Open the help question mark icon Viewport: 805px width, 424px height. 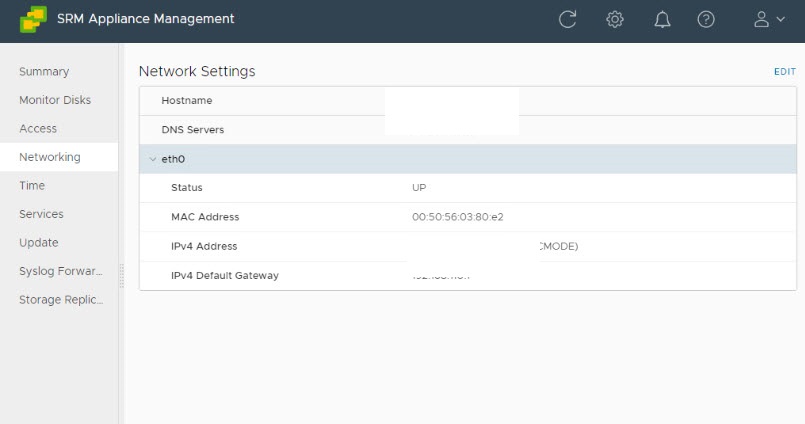click(706, 19)
